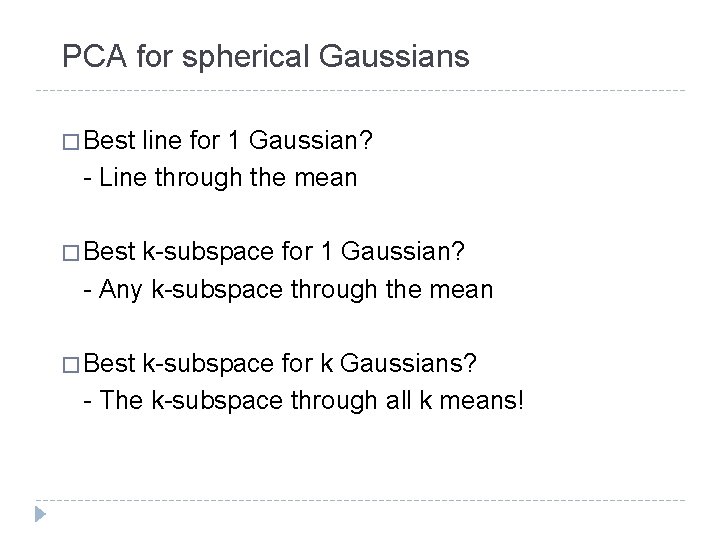This screenshot has width=720, height=540.
Task: Click the word 'Line' in the first answer
Action: pyautogui.click(x=122, y=178)
